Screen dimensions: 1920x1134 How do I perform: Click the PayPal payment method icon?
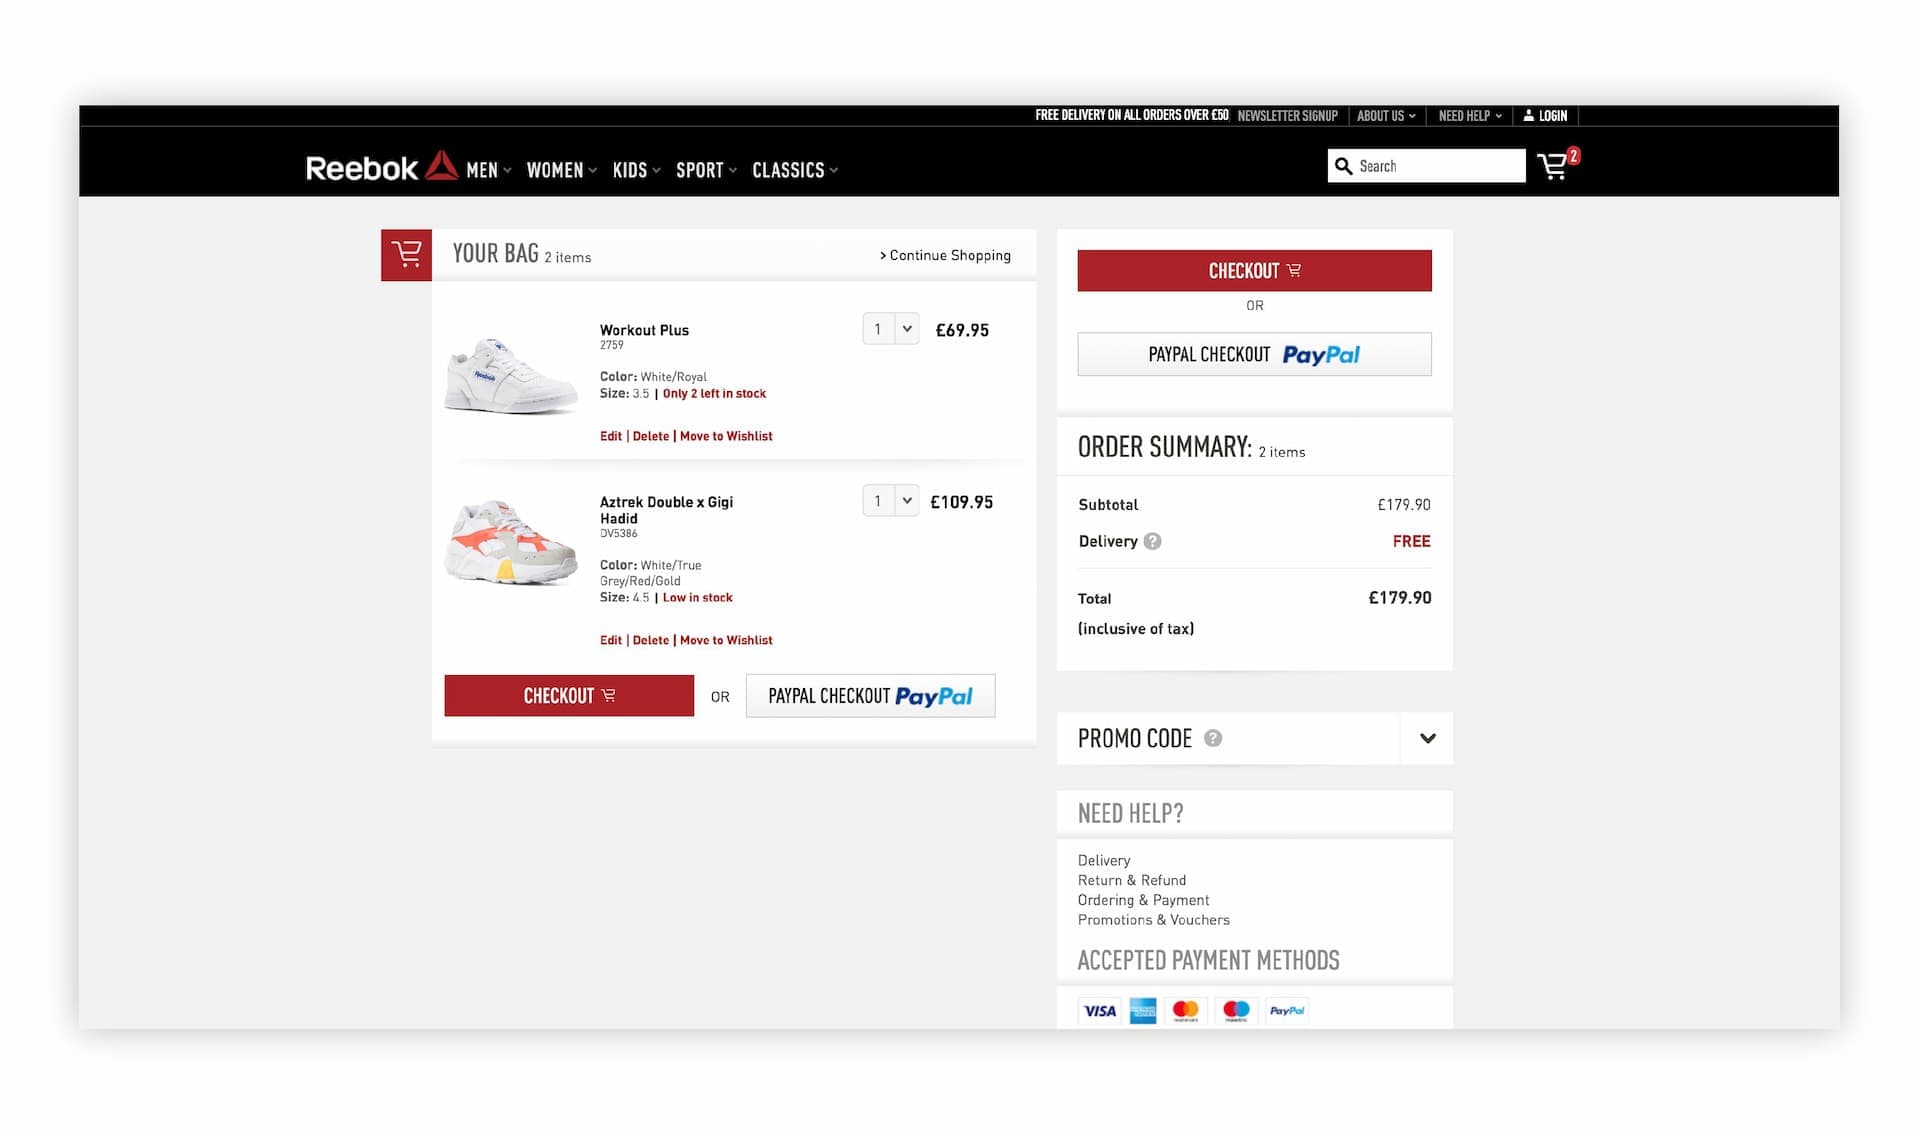click(x=1287, y=1011)
